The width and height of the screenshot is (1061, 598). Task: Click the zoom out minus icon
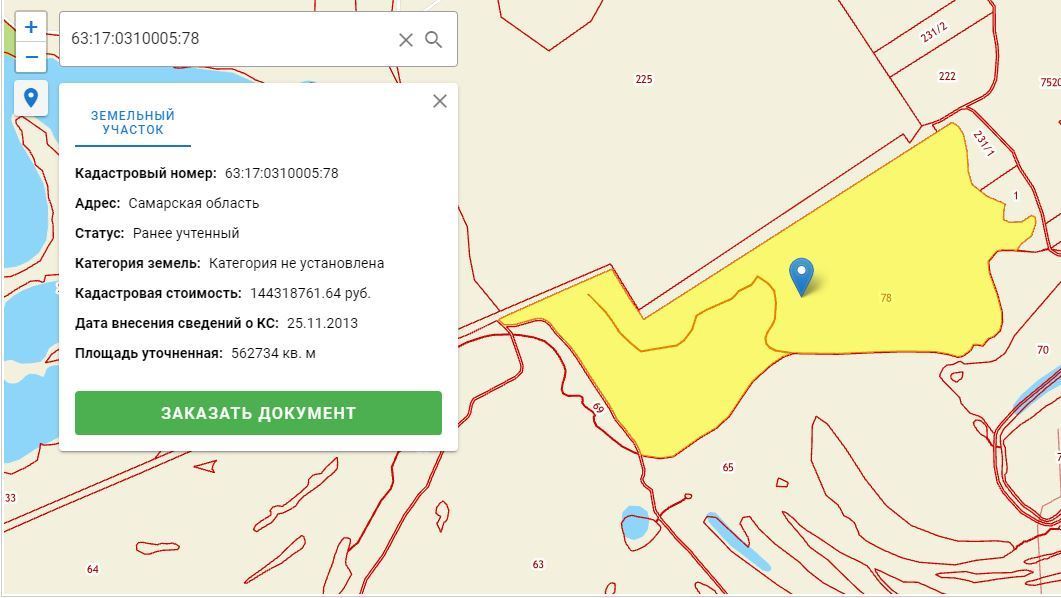coord(31,56)
